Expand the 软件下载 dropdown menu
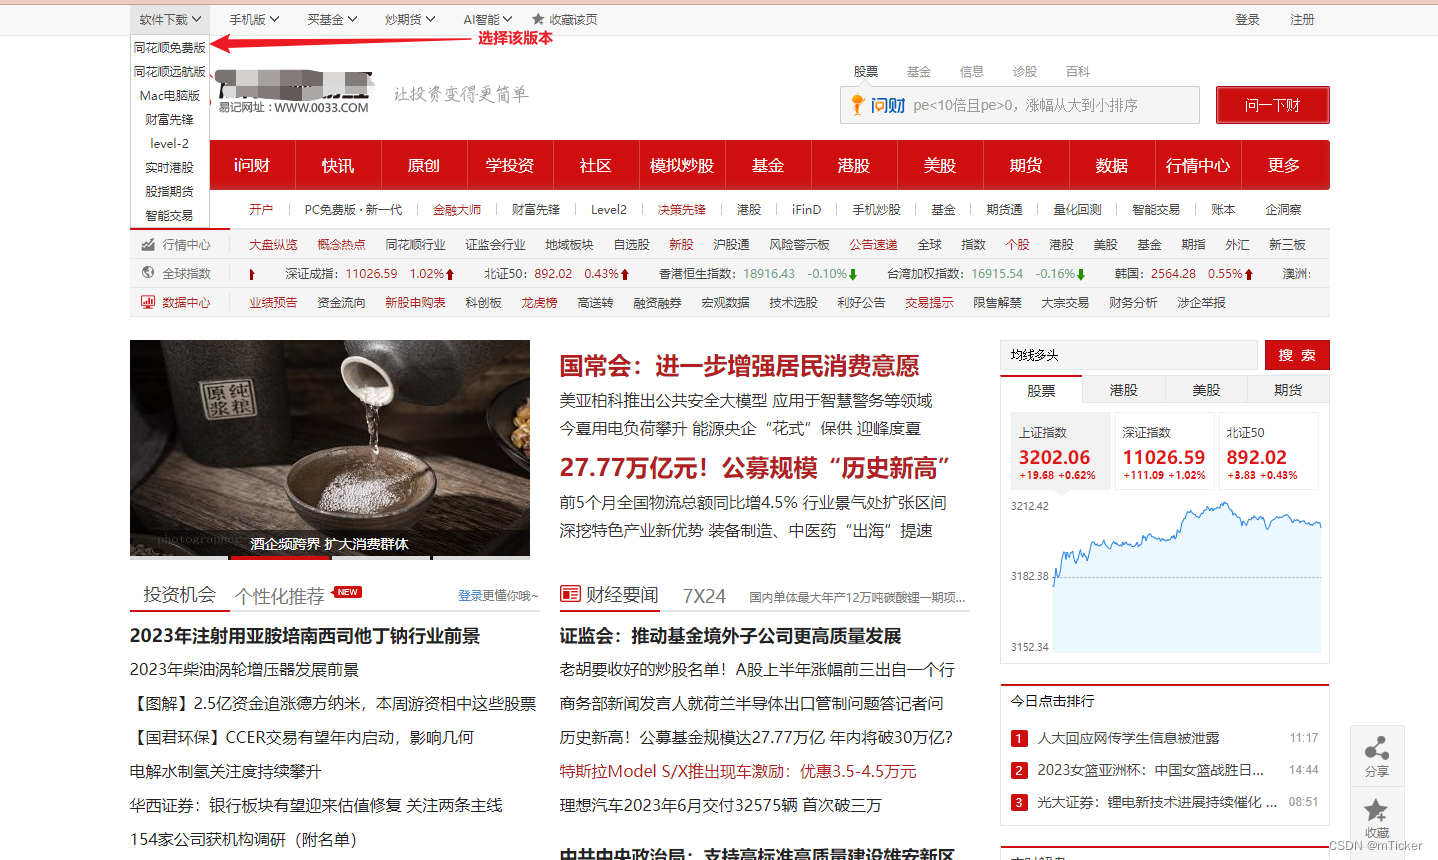This screenshot has height=860, width=1438. coord(170,19)
